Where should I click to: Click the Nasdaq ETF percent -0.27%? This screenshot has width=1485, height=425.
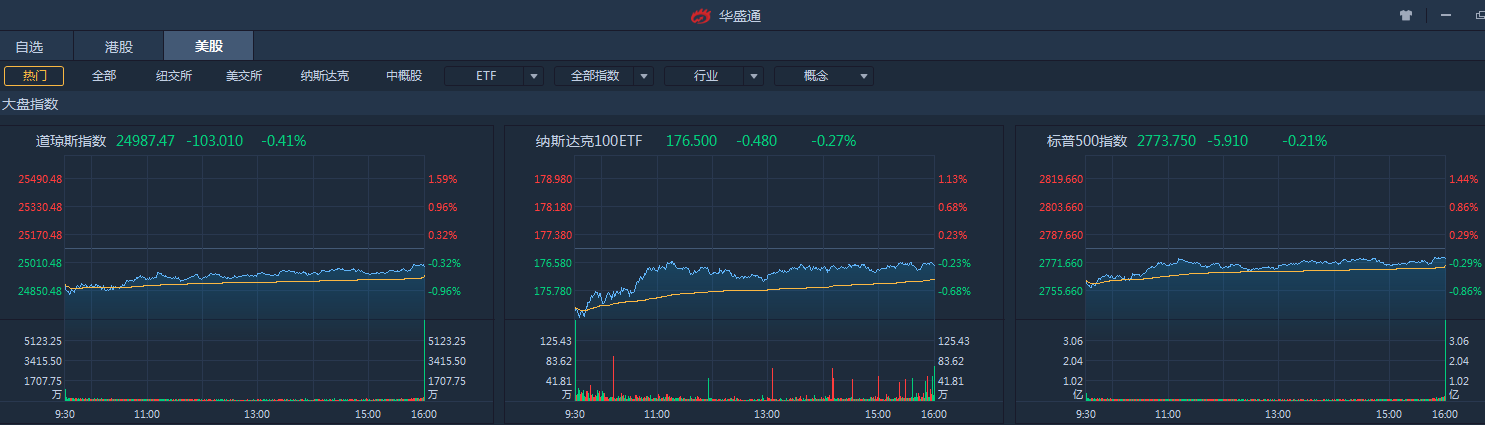click(834, 141)
